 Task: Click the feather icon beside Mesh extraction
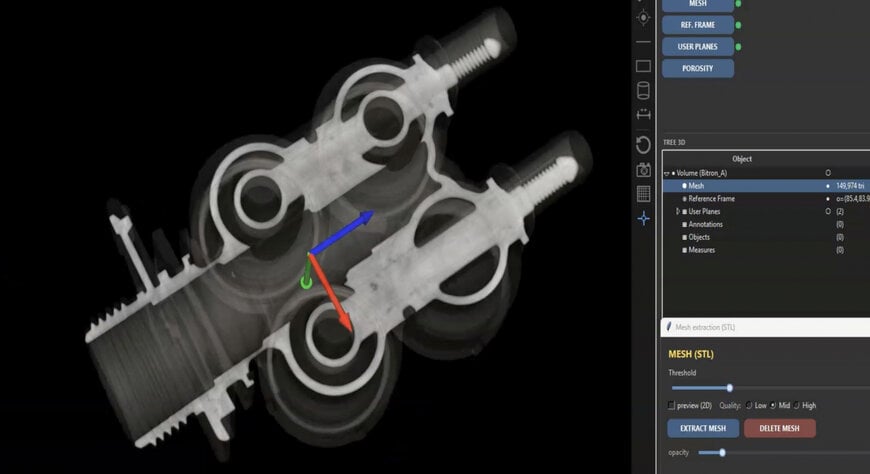669,327
